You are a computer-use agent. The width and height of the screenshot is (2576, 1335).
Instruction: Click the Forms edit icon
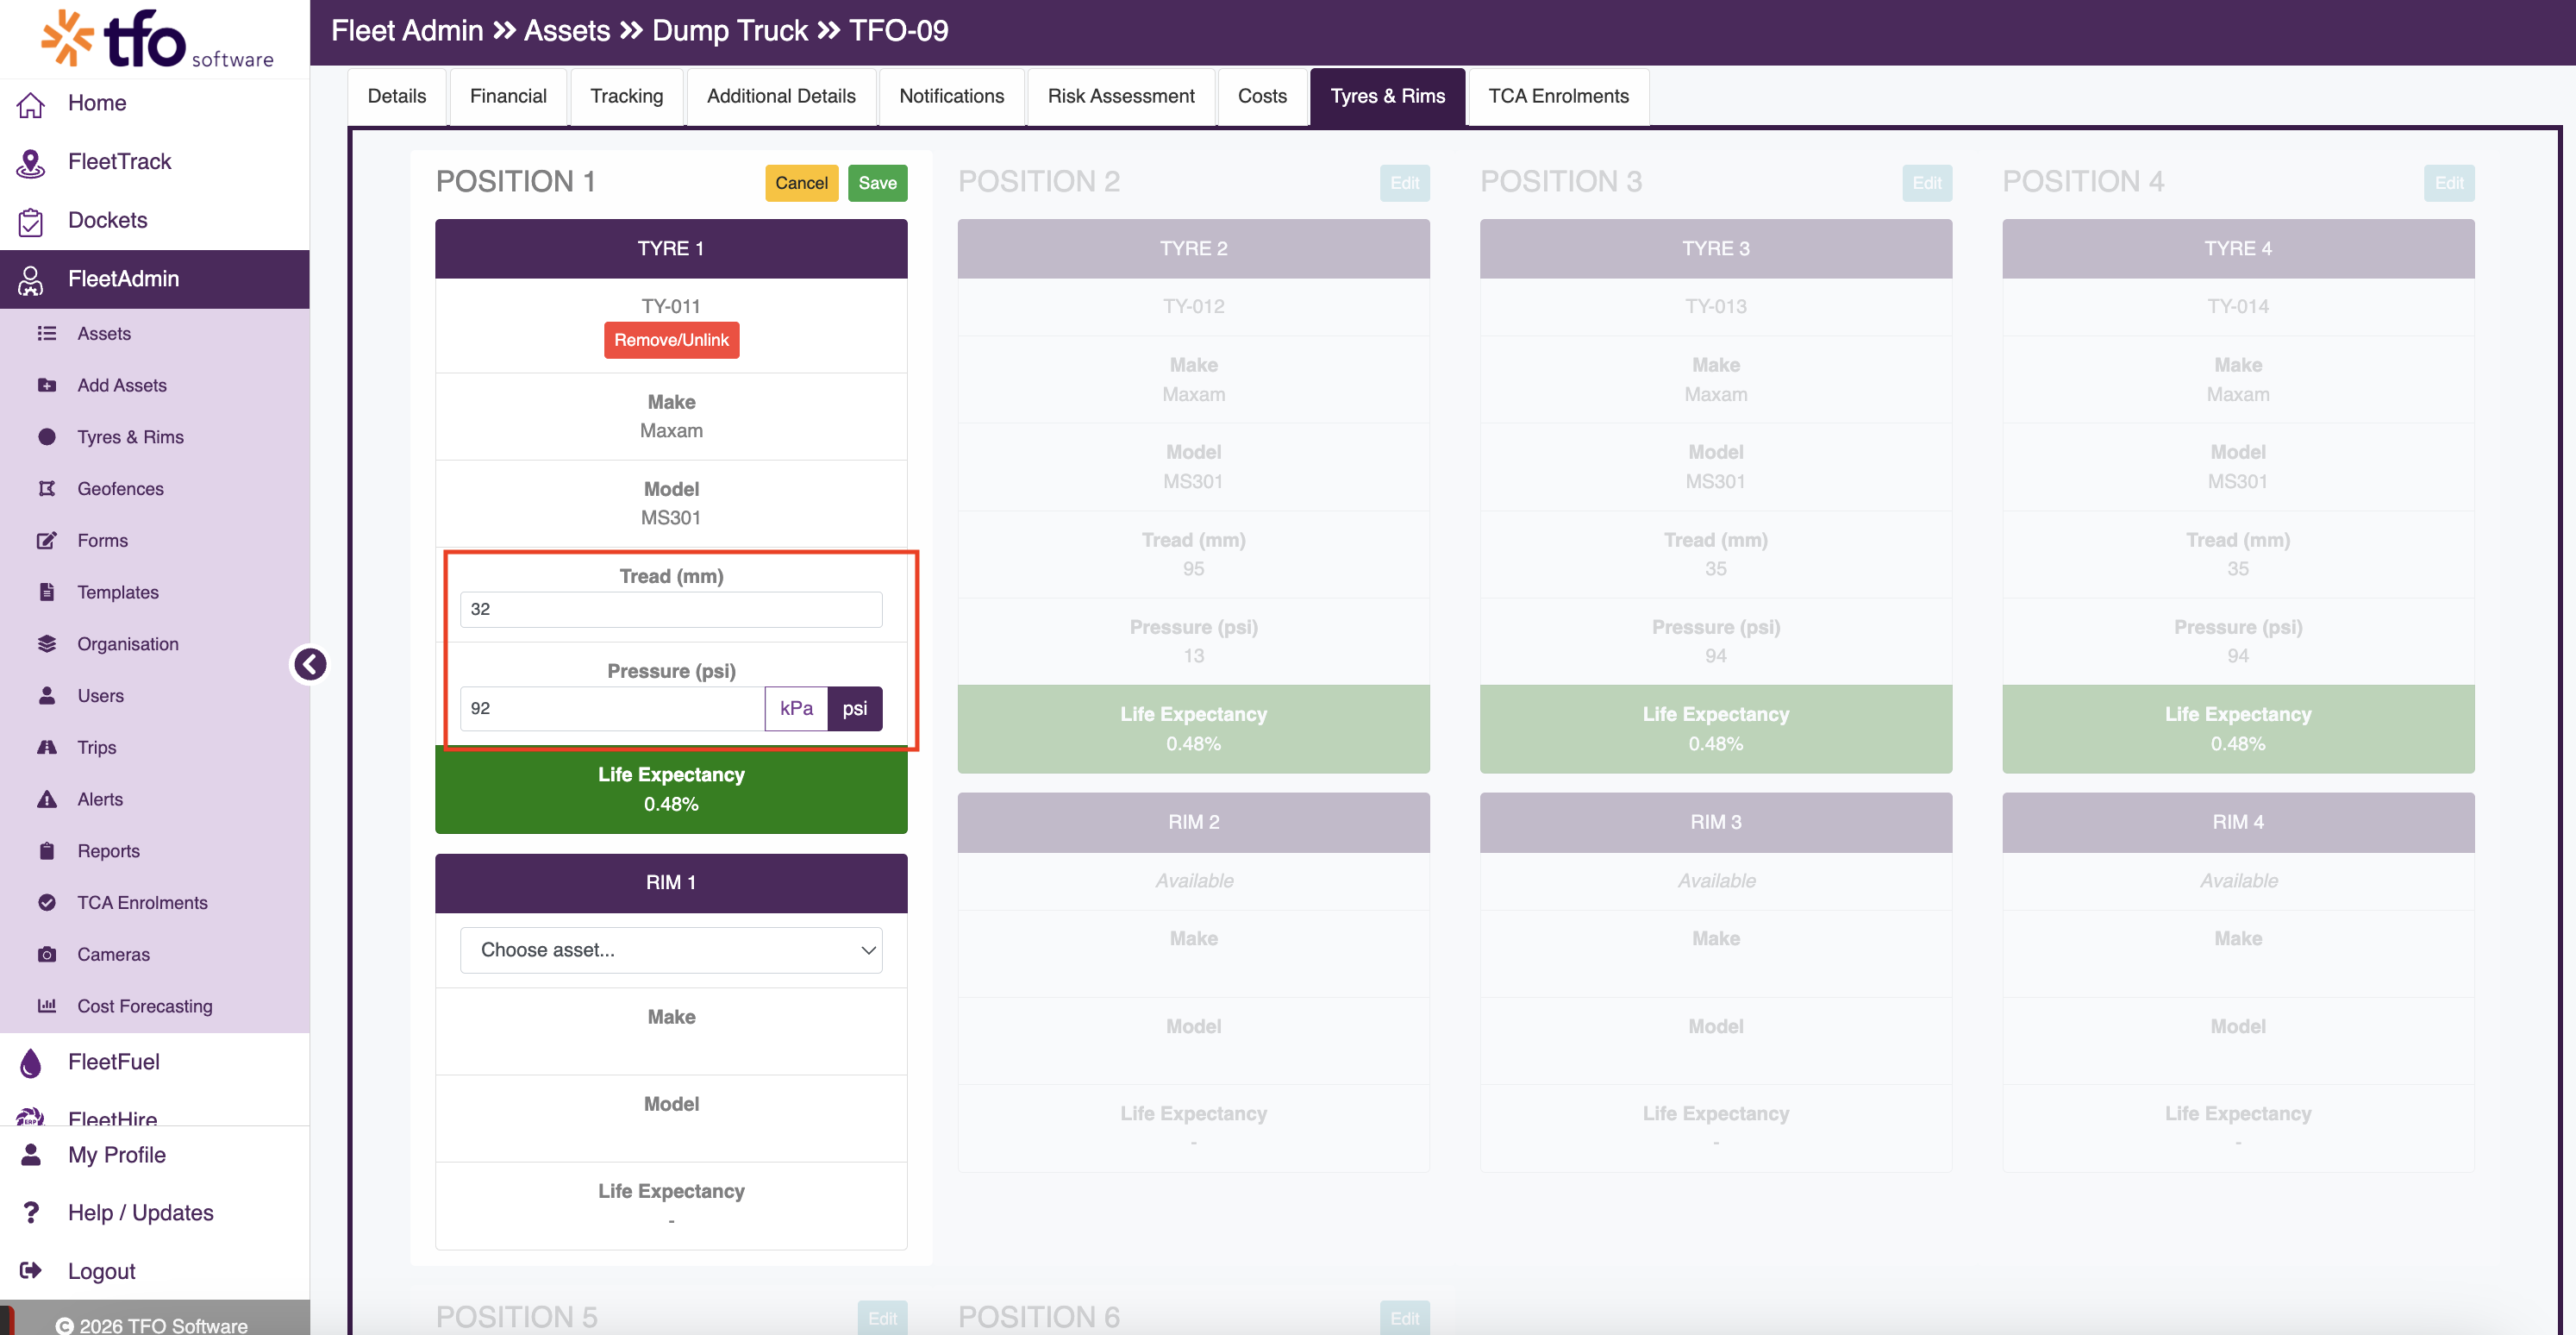(x=47, y=541)
